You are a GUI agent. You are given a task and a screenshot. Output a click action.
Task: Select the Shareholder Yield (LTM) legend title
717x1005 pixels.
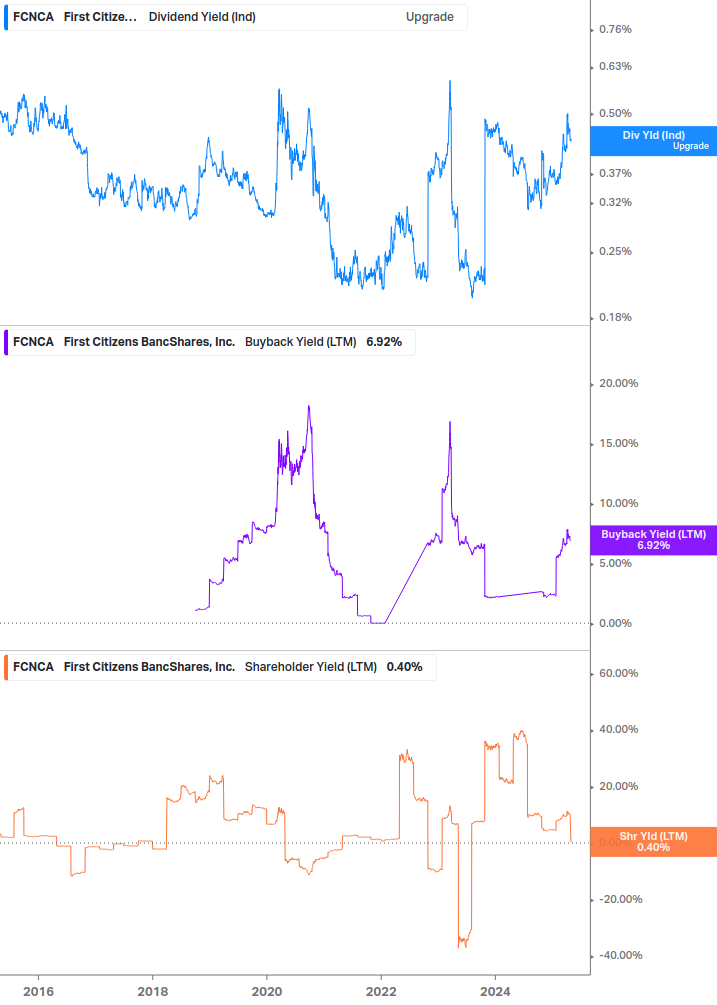311,667
